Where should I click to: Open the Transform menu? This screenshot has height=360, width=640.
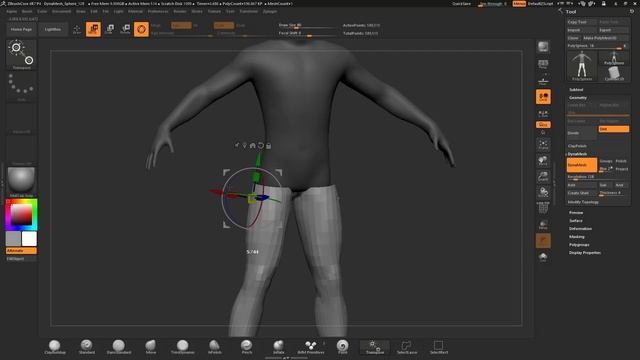[249, 11]
